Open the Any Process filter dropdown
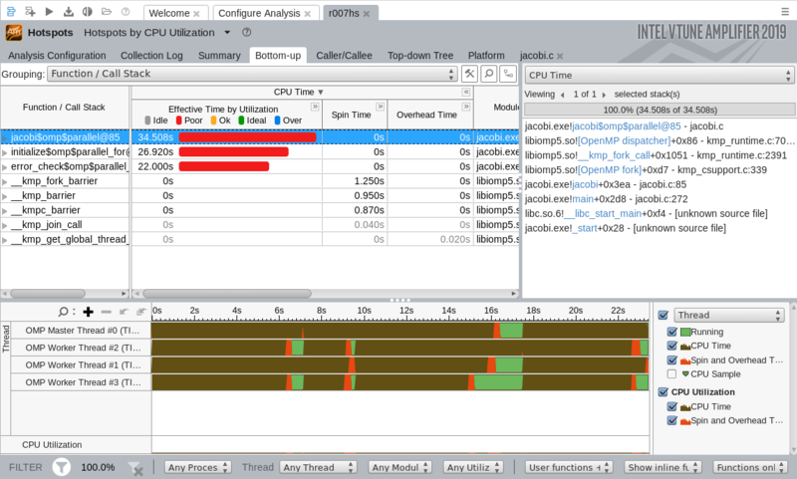The width and height of the screenshot is (797, 479). pos(197,467)
